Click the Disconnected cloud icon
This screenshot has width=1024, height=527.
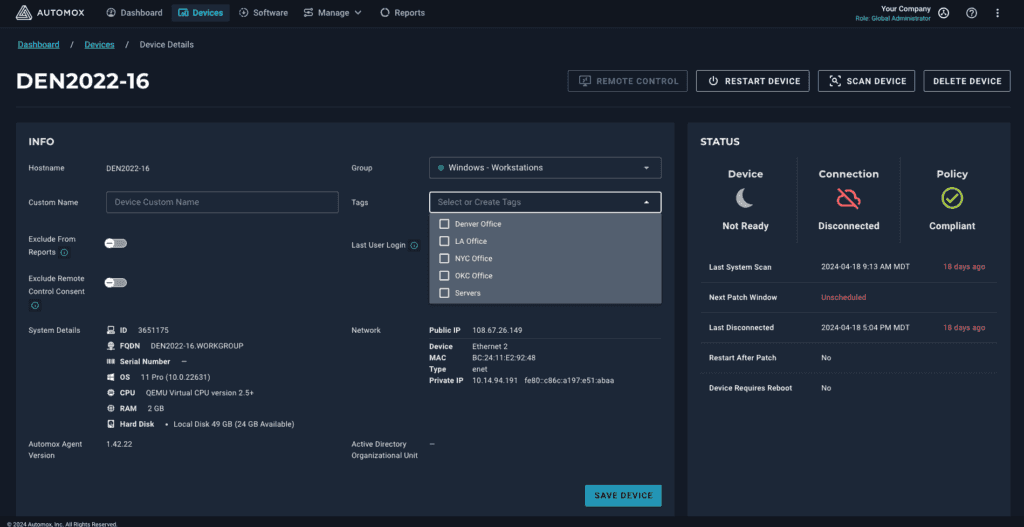tap(848, 199)
